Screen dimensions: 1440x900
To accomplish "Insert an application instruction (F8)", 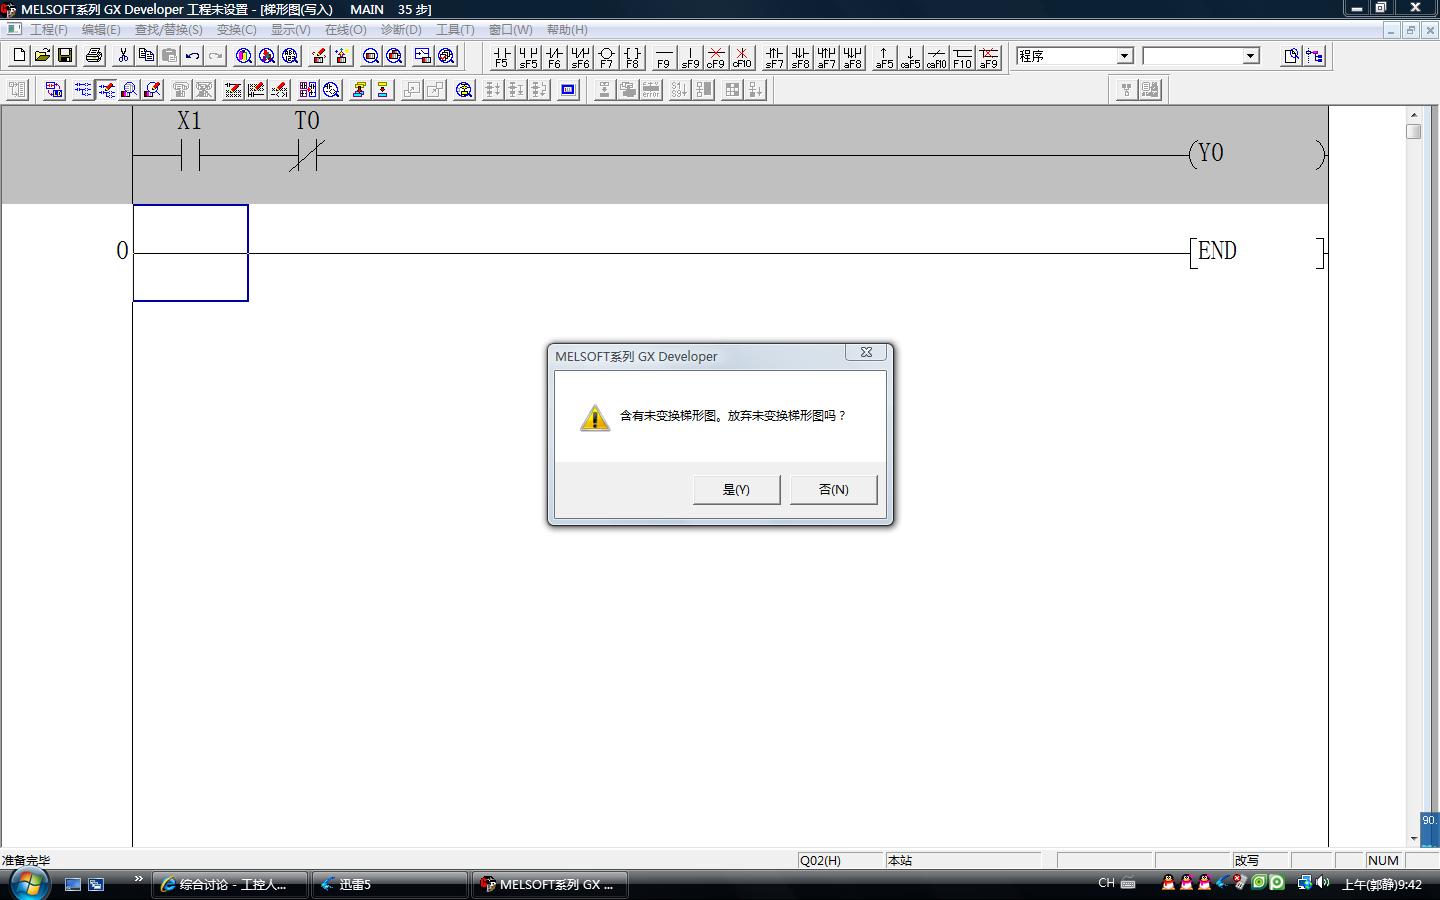I will [632, 57].
